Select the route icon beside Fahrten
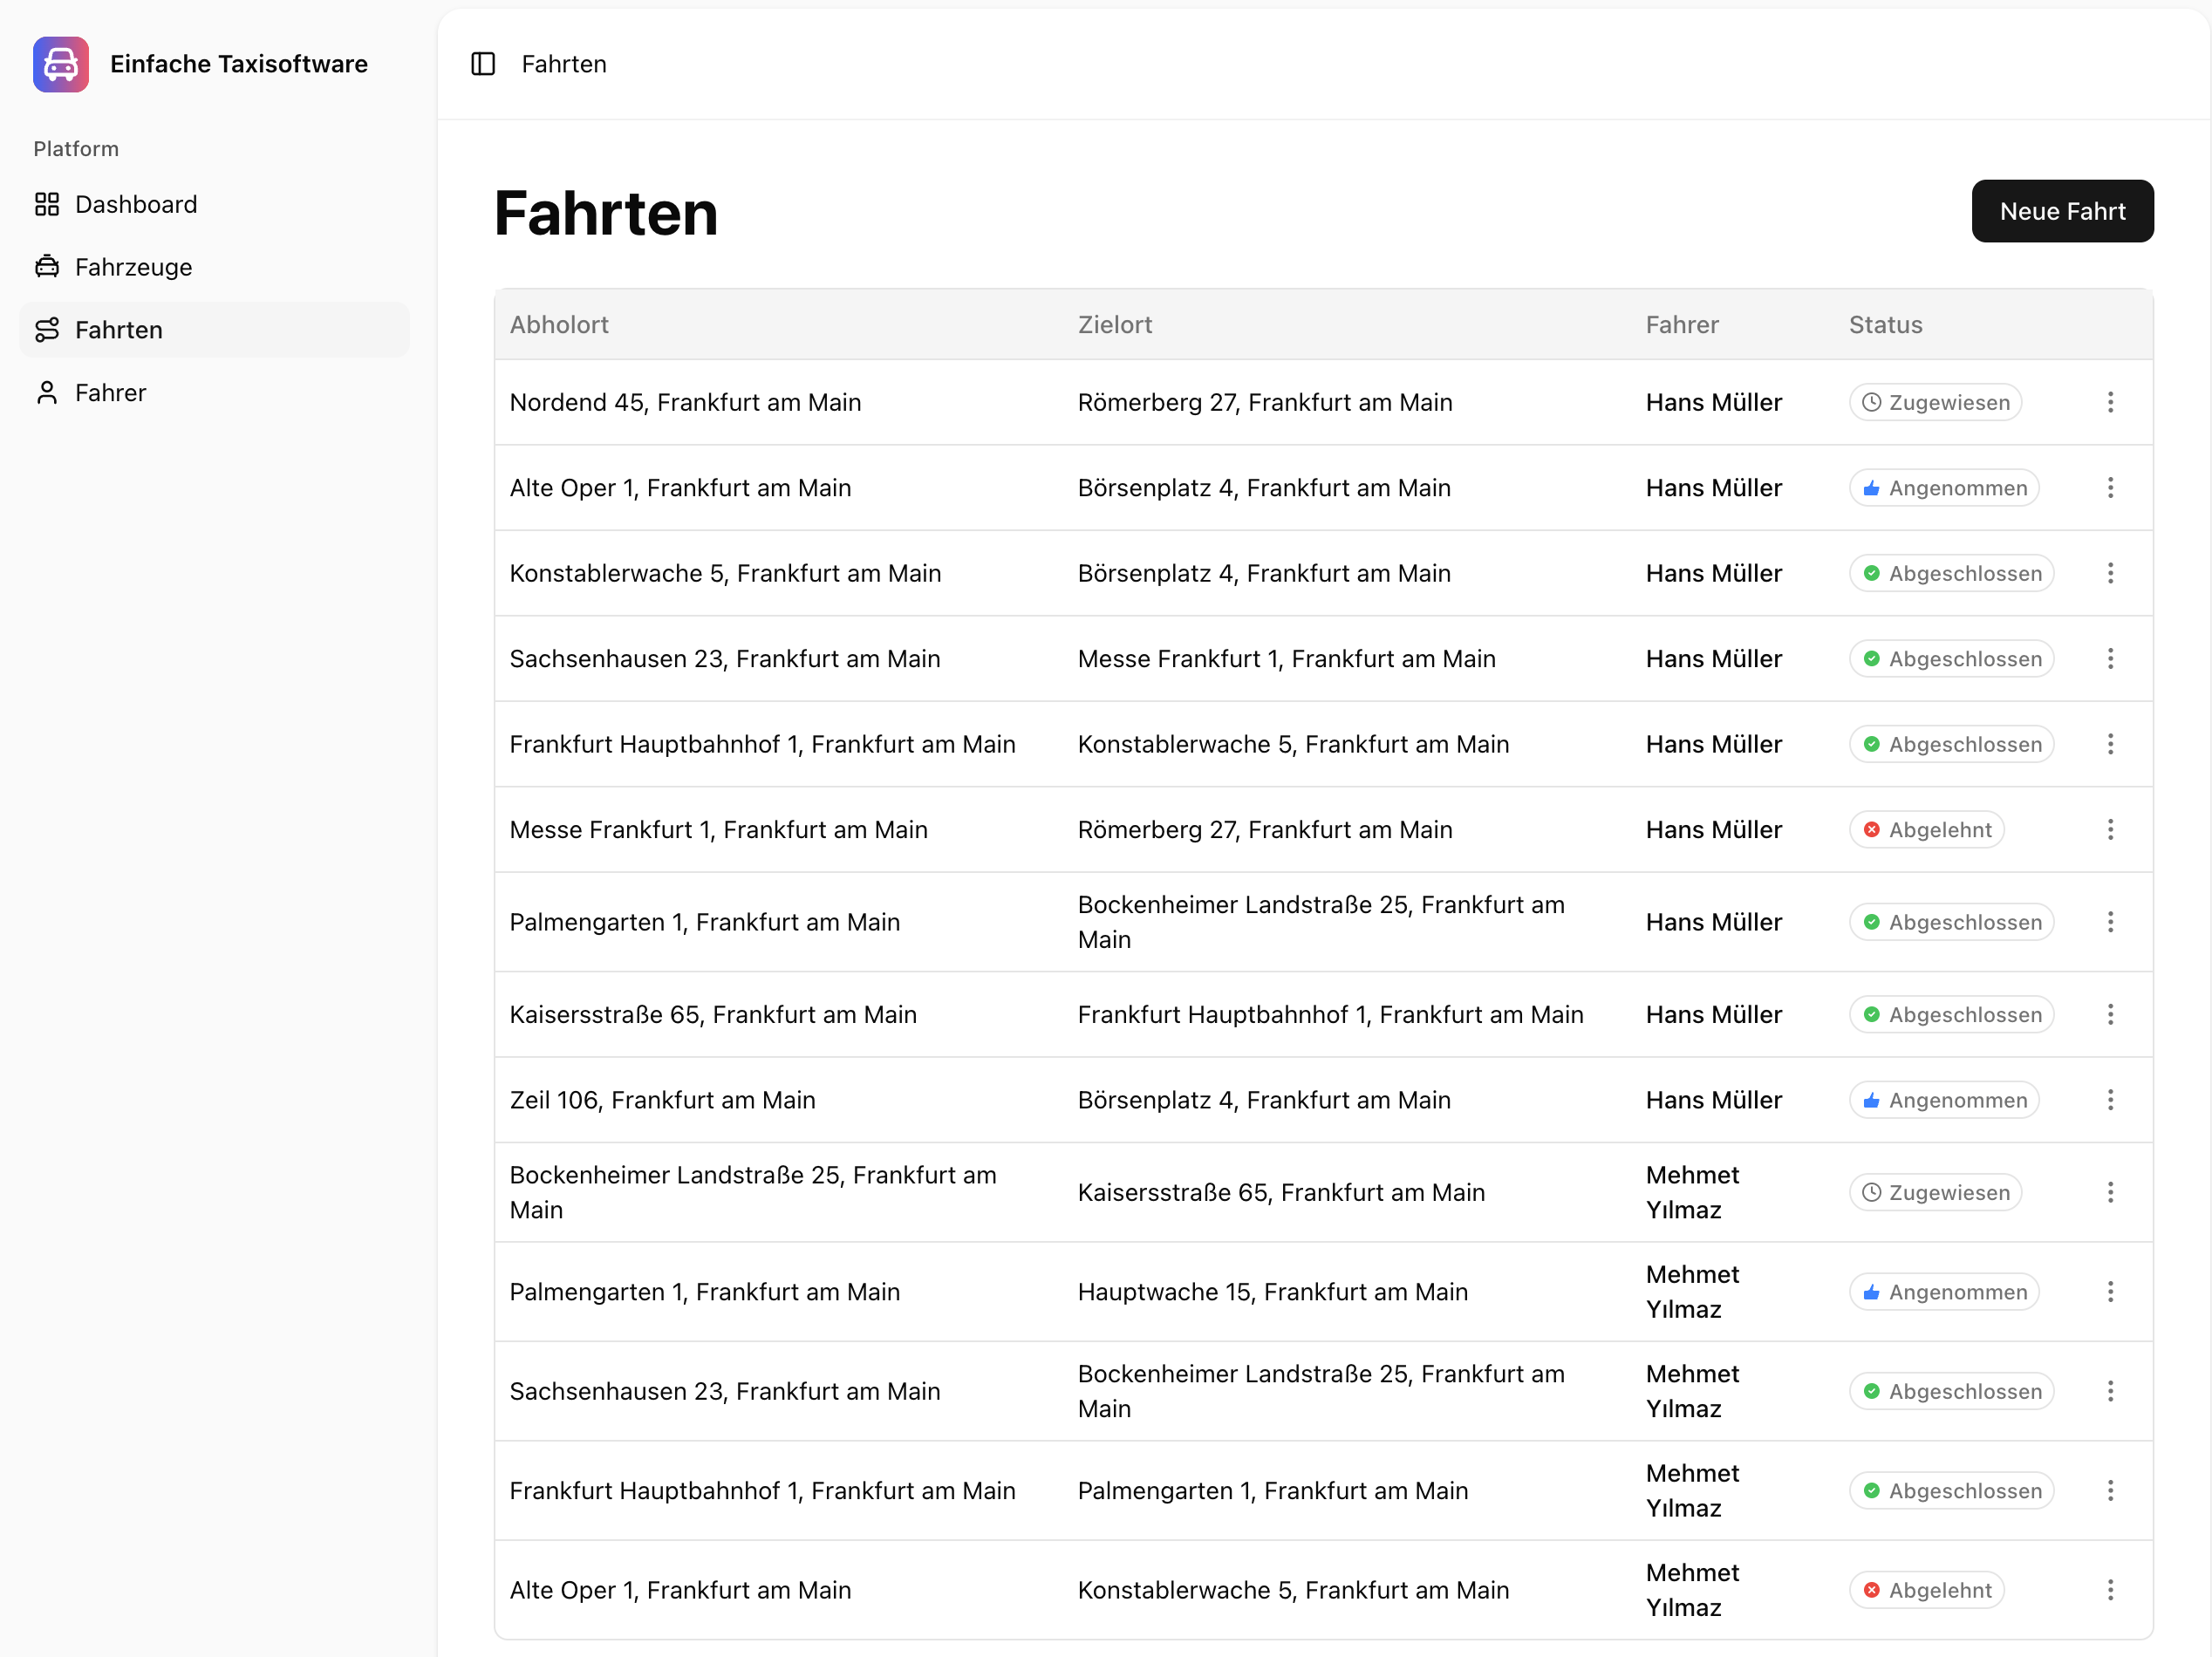The image size is (2212, 1657). (x=47, y=330)
